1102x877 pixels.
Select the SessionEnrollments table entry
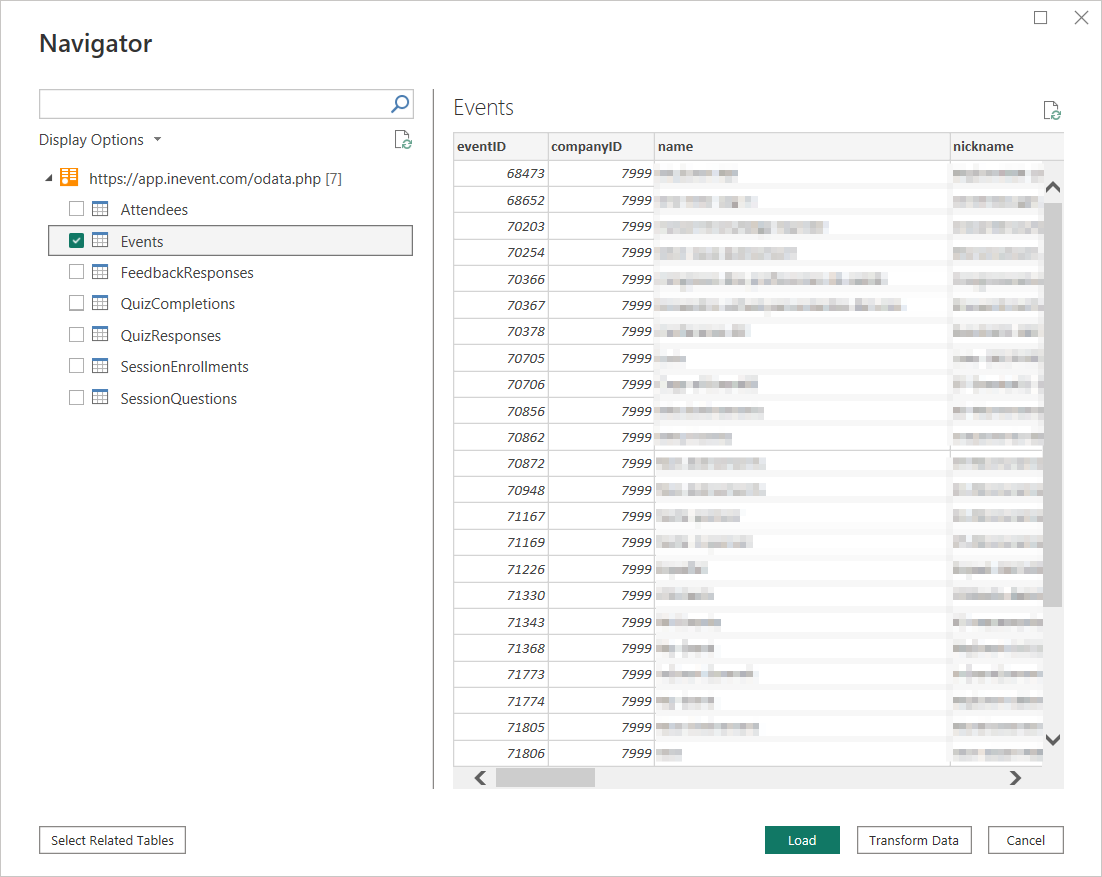[x=184, y=367]
